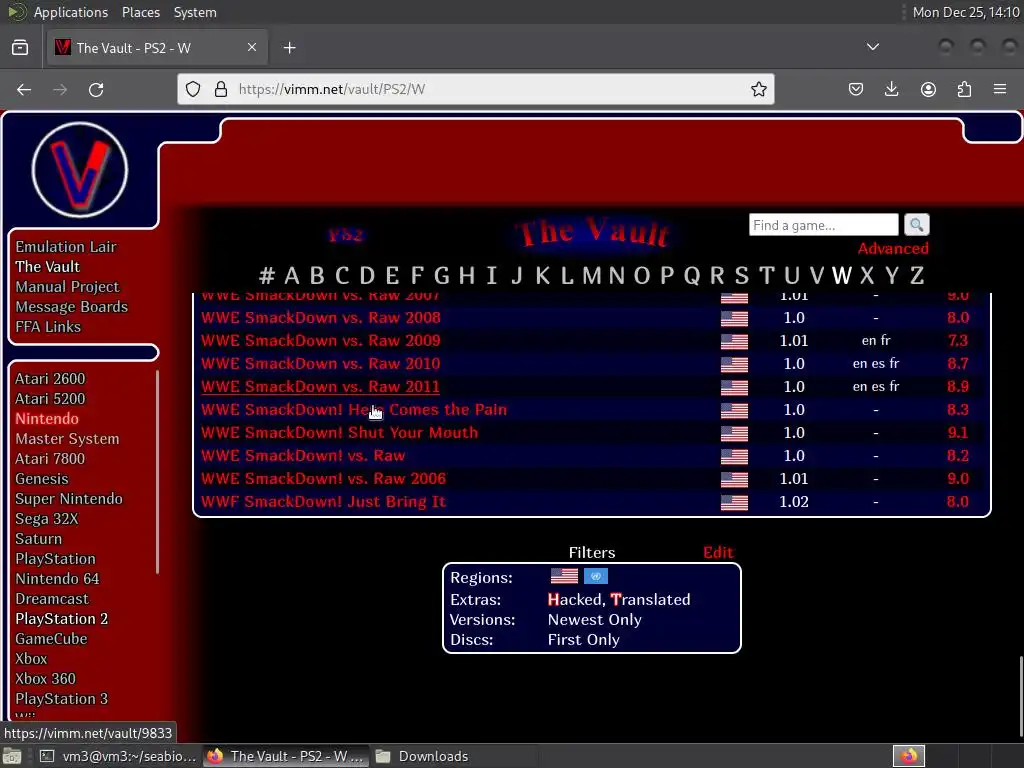Viewport: 1024px width, 768px height.
Task: Select GameCube in the systems list
Action: click(51, 639)
